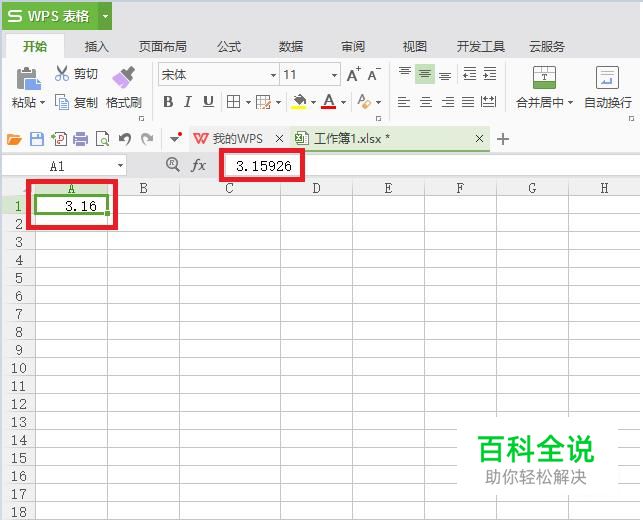Apply cell borders icon
Screen dimensions: 643x520
click(233, 102)
